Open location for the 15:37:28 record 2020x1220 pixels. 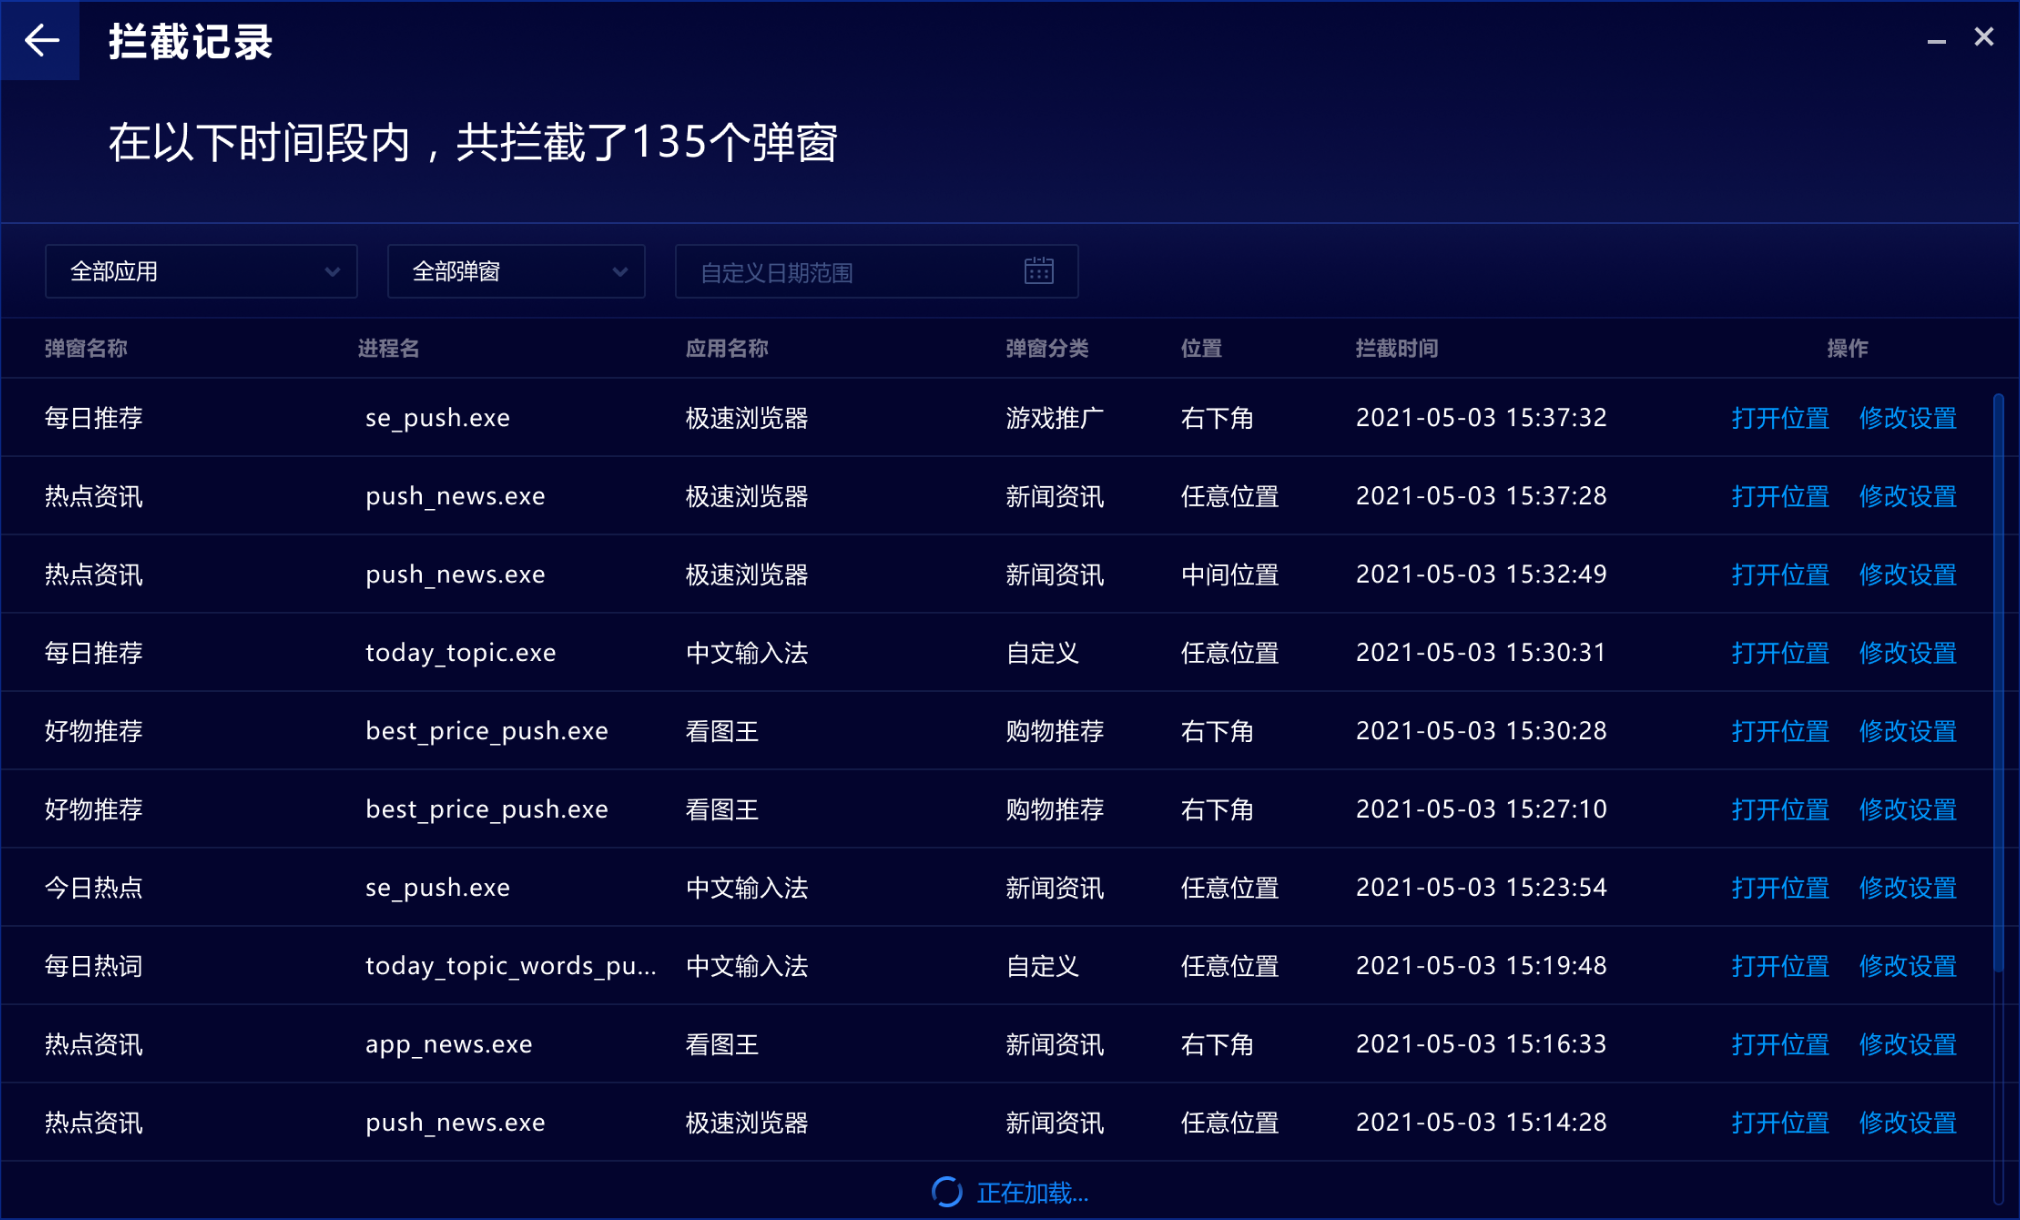[x=1780, y=496]
